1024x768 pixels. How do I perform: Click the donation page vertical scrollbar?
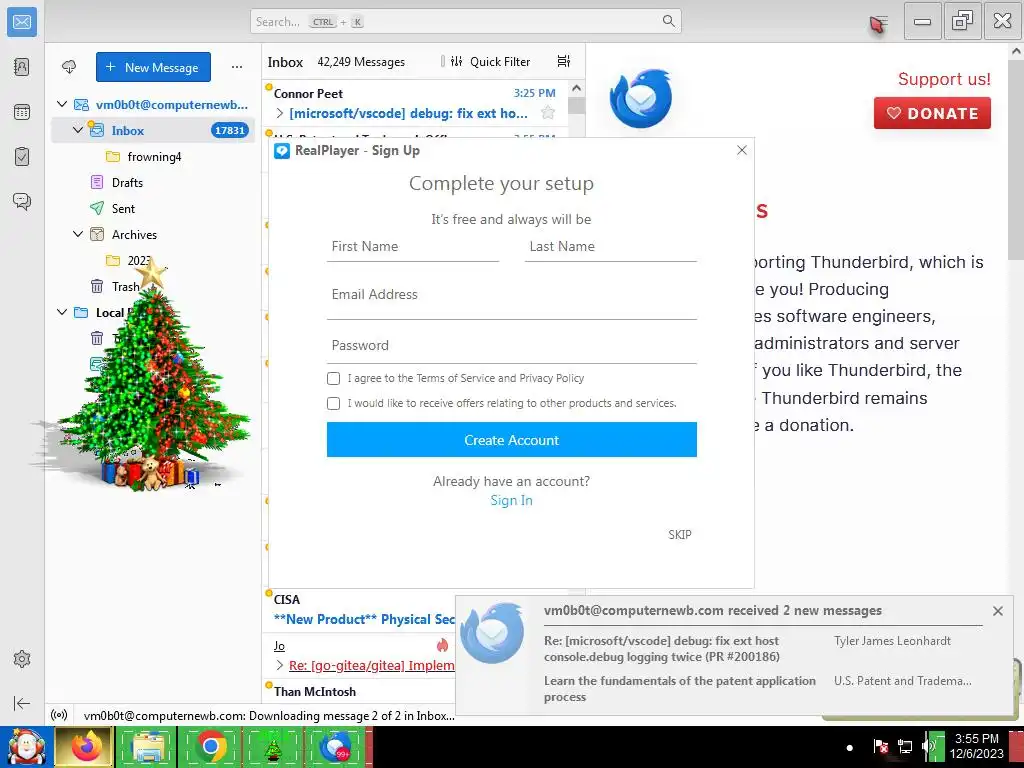tap(1016, 161)
